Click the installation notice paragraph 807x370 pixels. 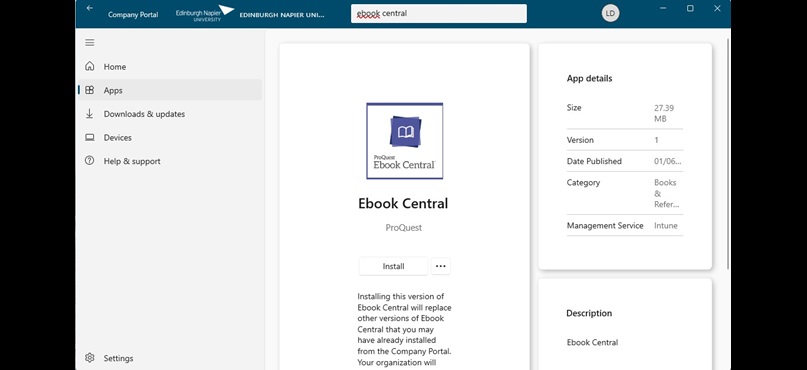coord(405,330)
